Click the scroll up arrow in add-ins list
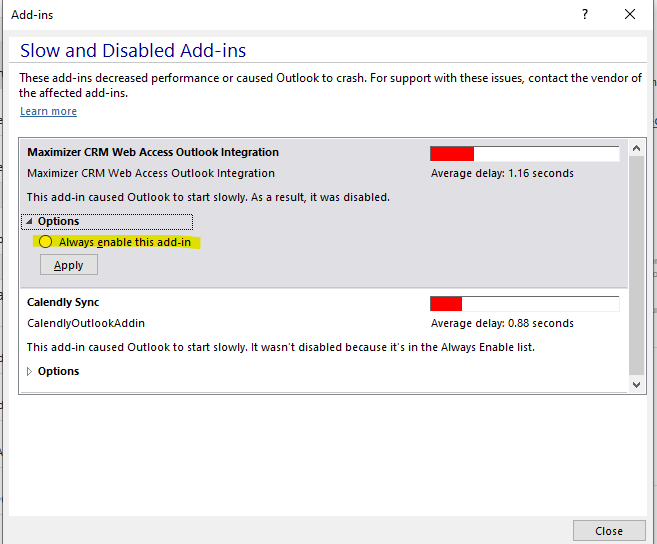 point(636,148)
